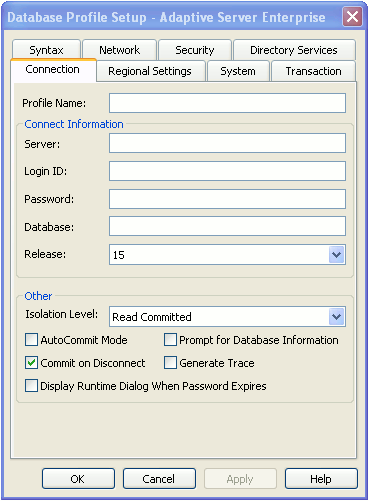Click the Read Committed combo box
The width and height of the screenshot is (369, 501).
point(227,317)
